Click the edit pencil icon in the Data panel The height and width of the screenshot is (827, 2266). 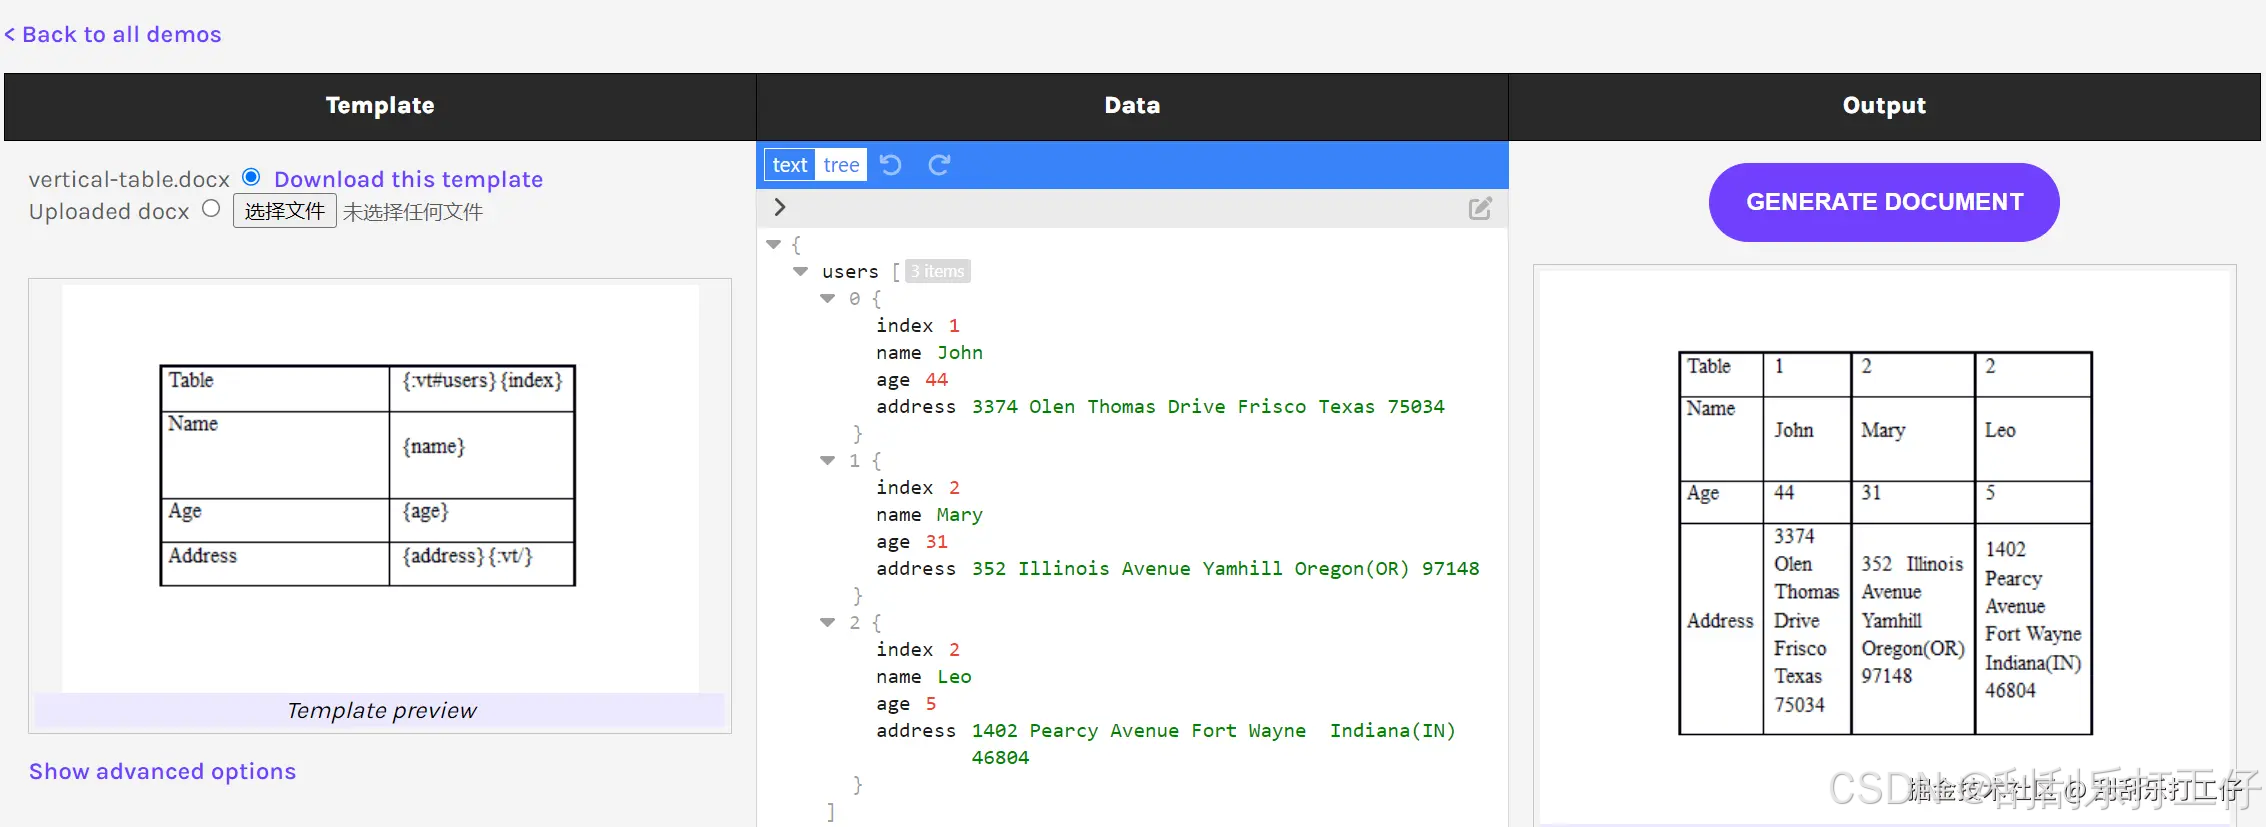click(x=1480, y=208)
